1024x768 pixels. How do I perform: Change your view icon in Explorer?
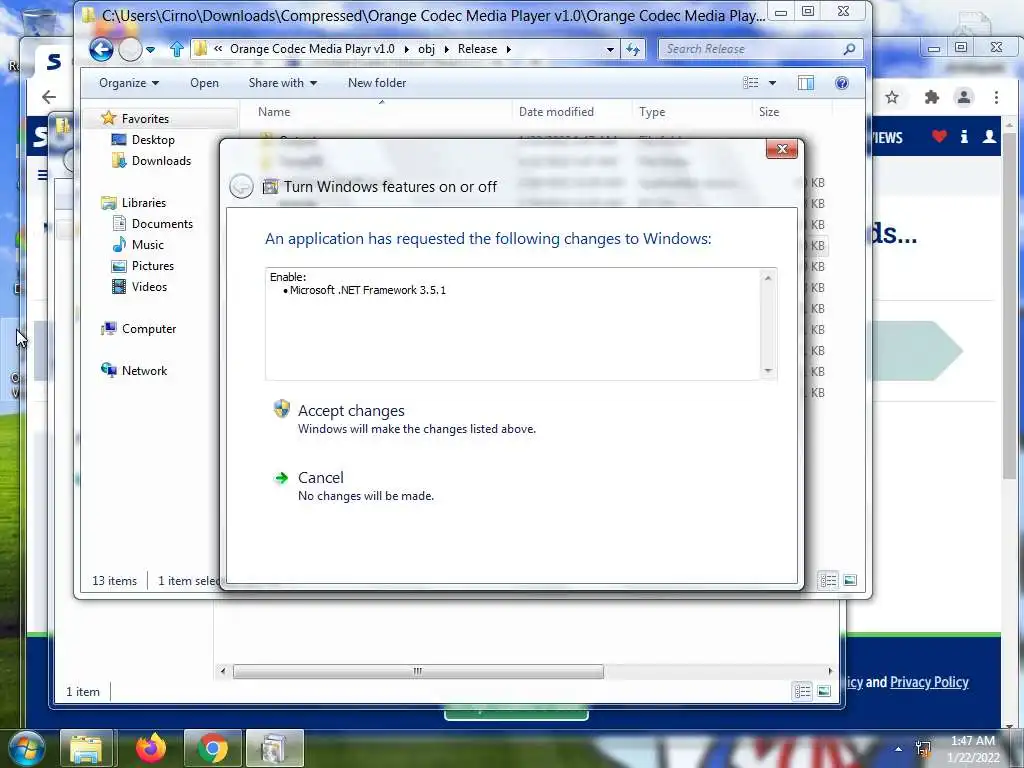coord(751,83)
